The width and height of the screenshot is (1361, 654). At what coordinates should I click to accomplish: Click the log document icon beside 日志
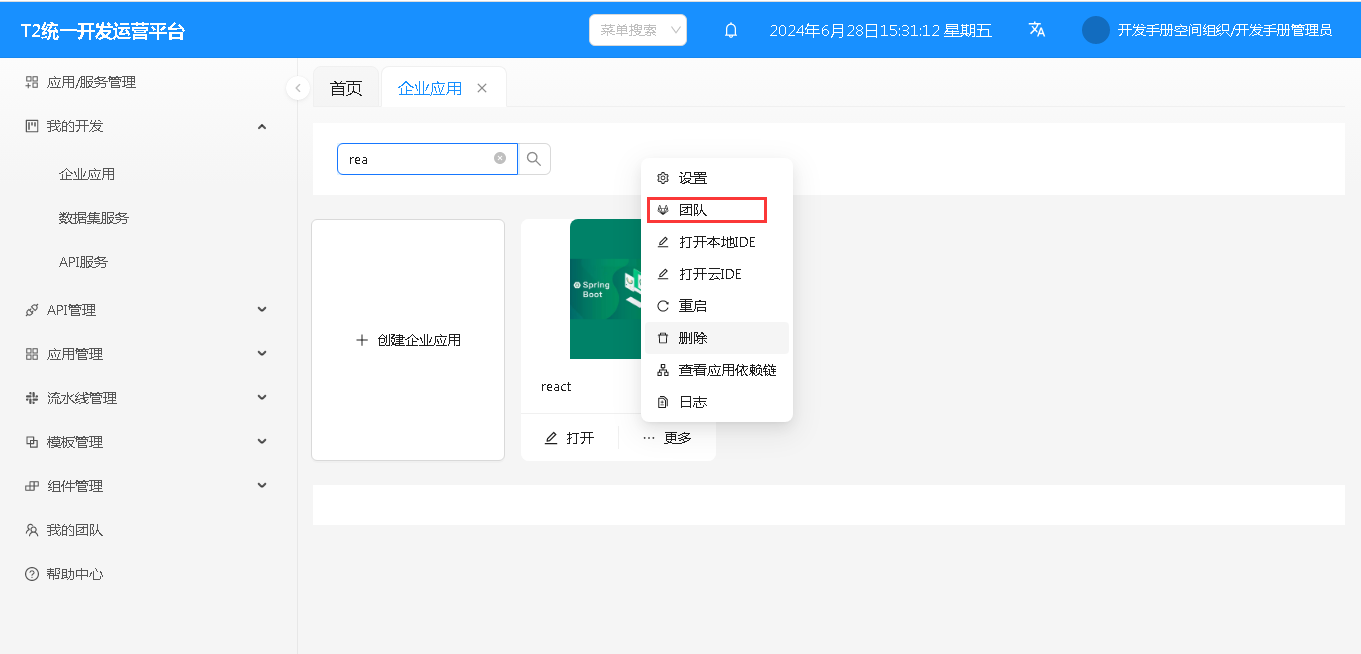pos(663,402)
